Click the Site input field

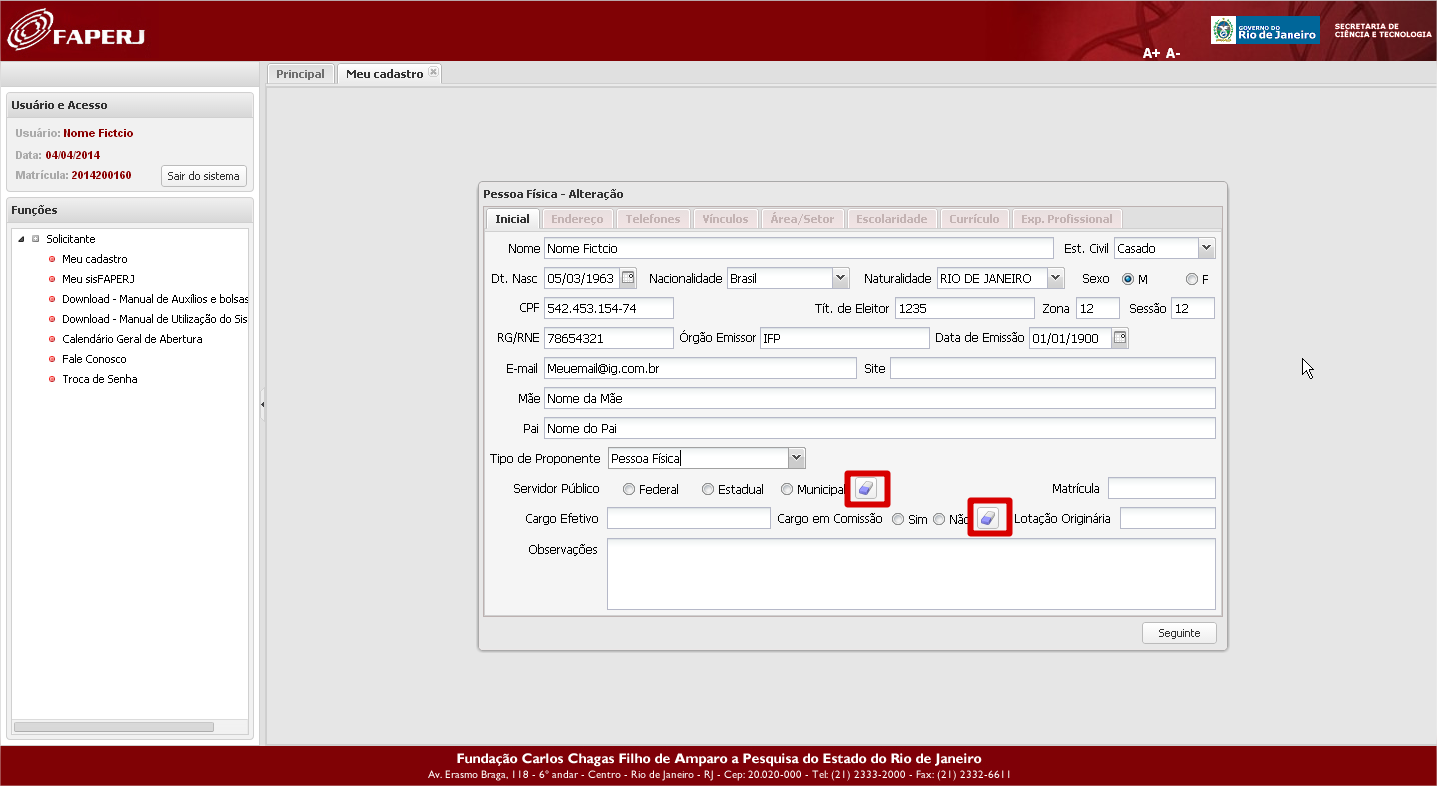[x=1053, y=368]
